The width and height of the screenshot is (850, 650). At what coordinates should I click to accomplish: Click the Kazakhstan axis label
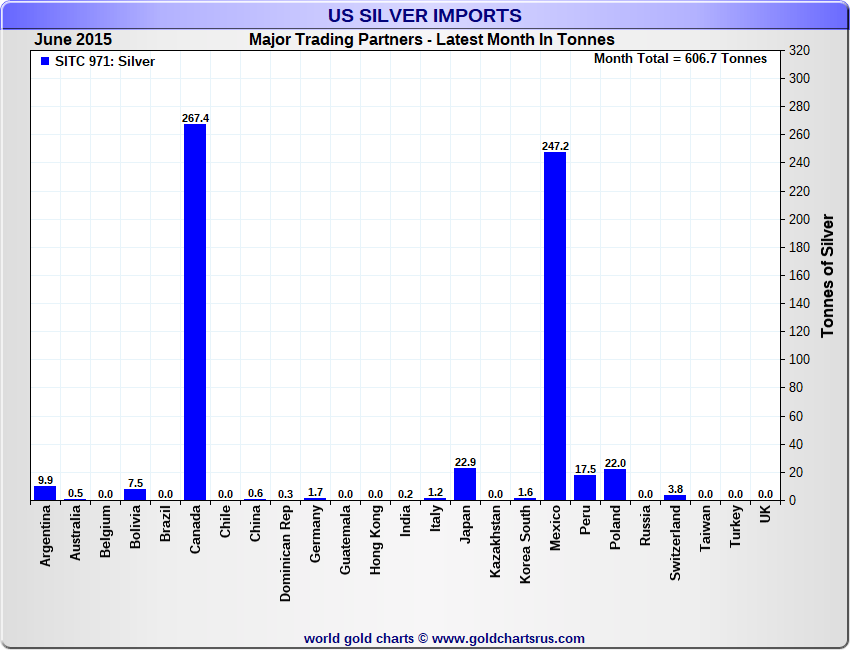[x=495, y=541]
